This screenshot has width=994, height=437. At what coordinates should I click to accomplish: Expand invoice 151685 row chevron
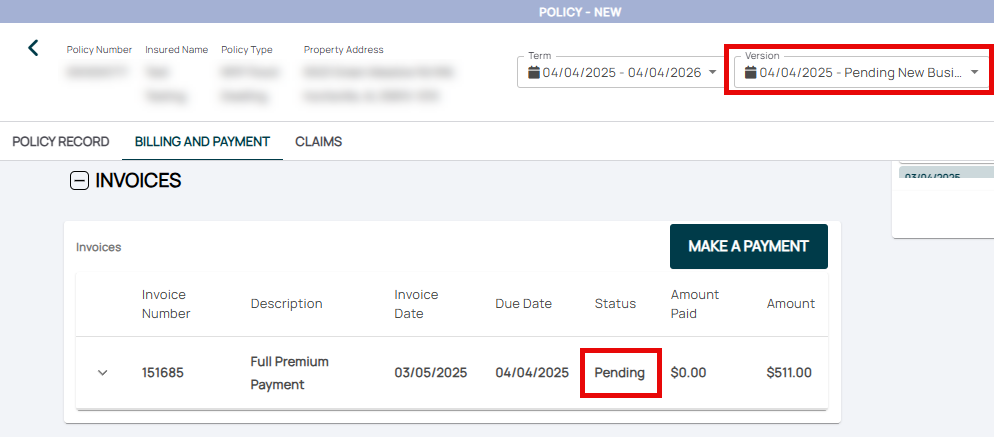coord(102,373)
